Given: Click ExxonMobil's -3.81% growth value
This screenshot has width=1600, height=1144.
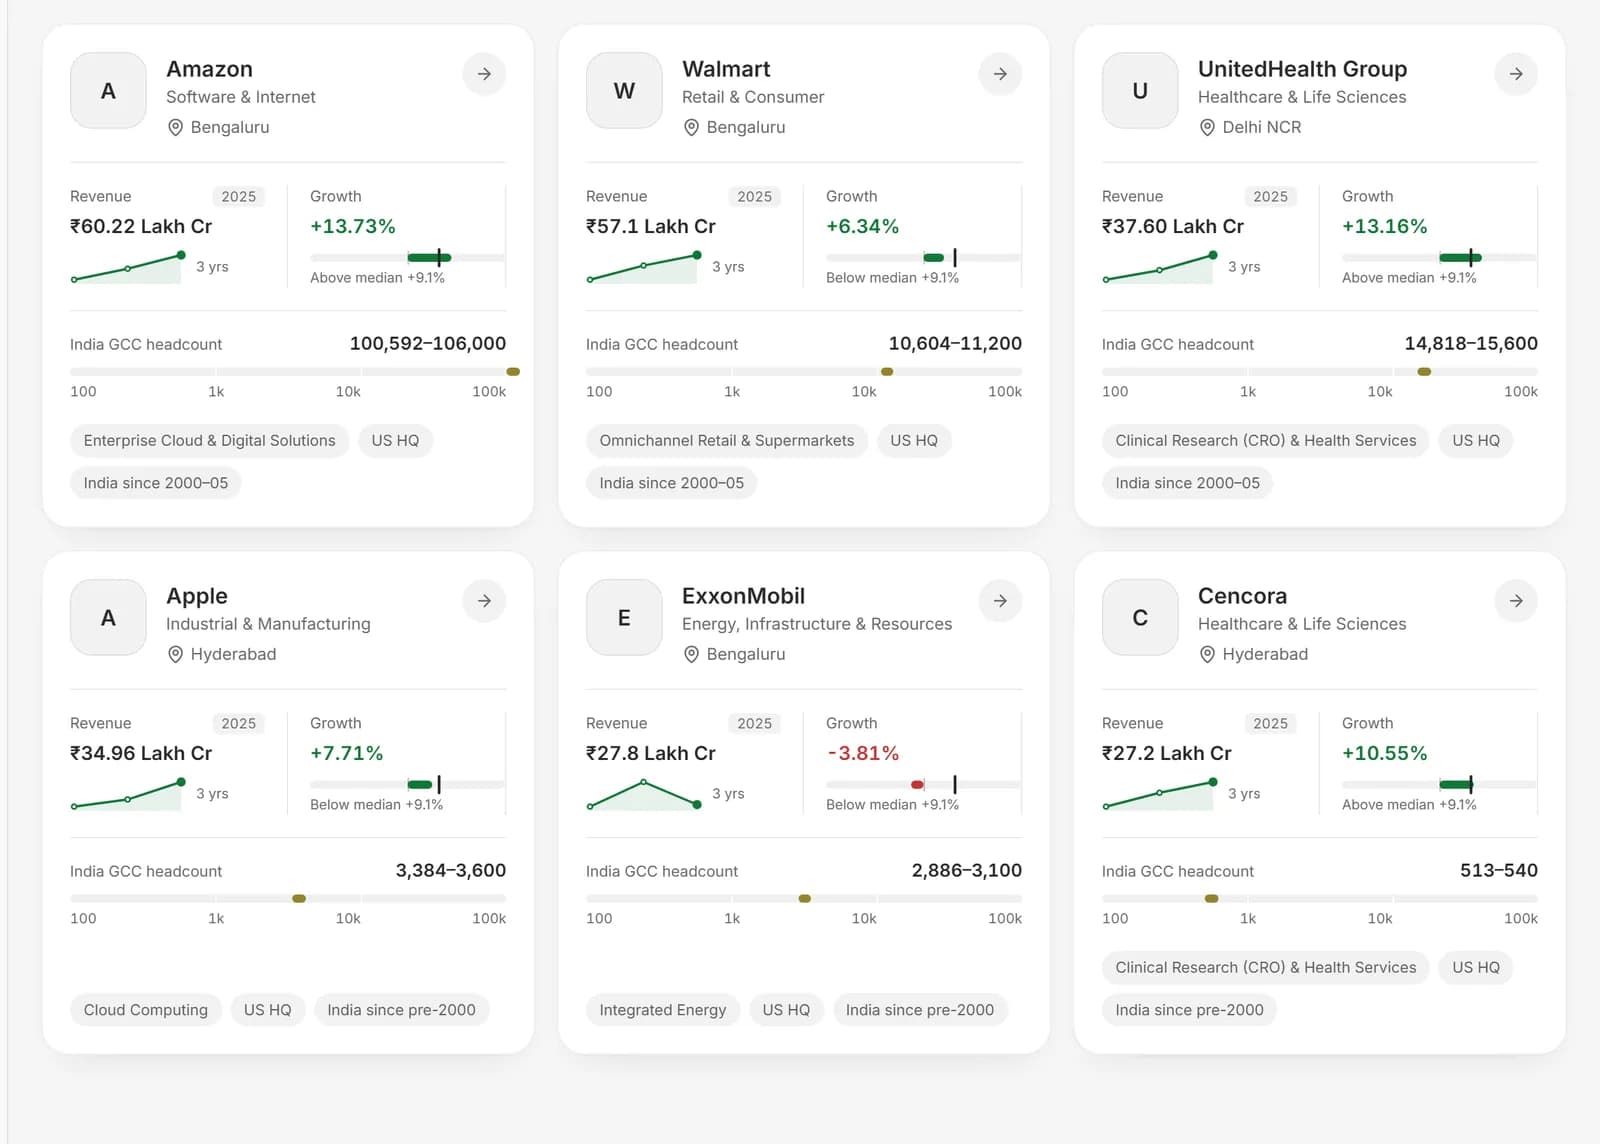Looking at the screenshot, I should tap(863, 753).
